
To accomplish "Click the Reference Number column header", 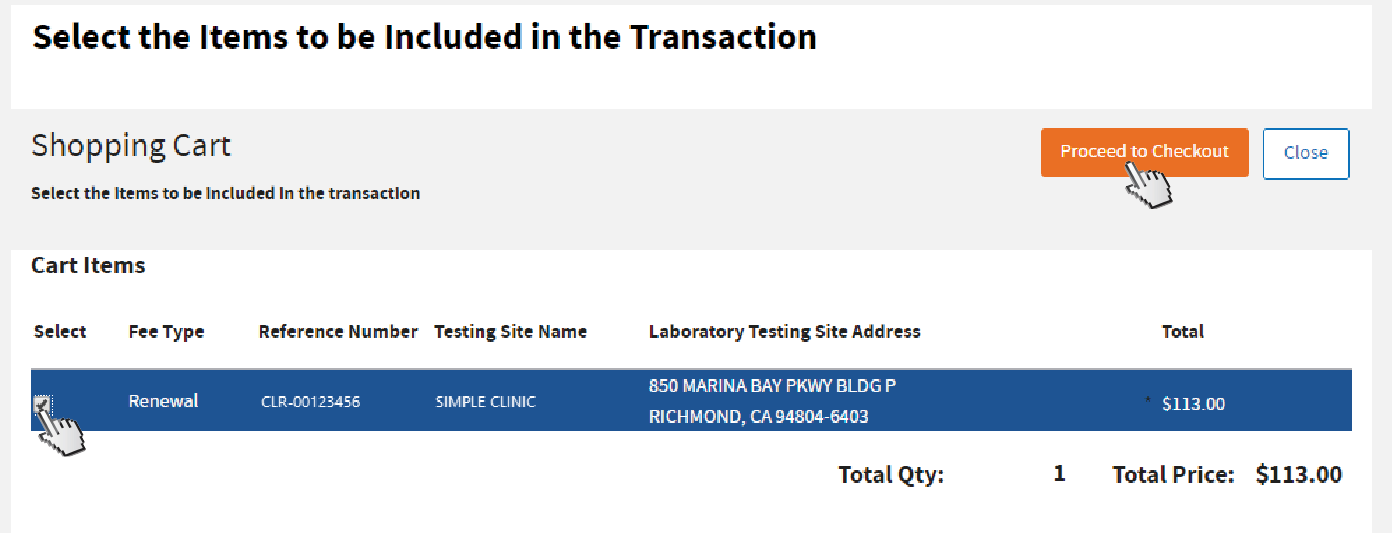I will point(338,332).
